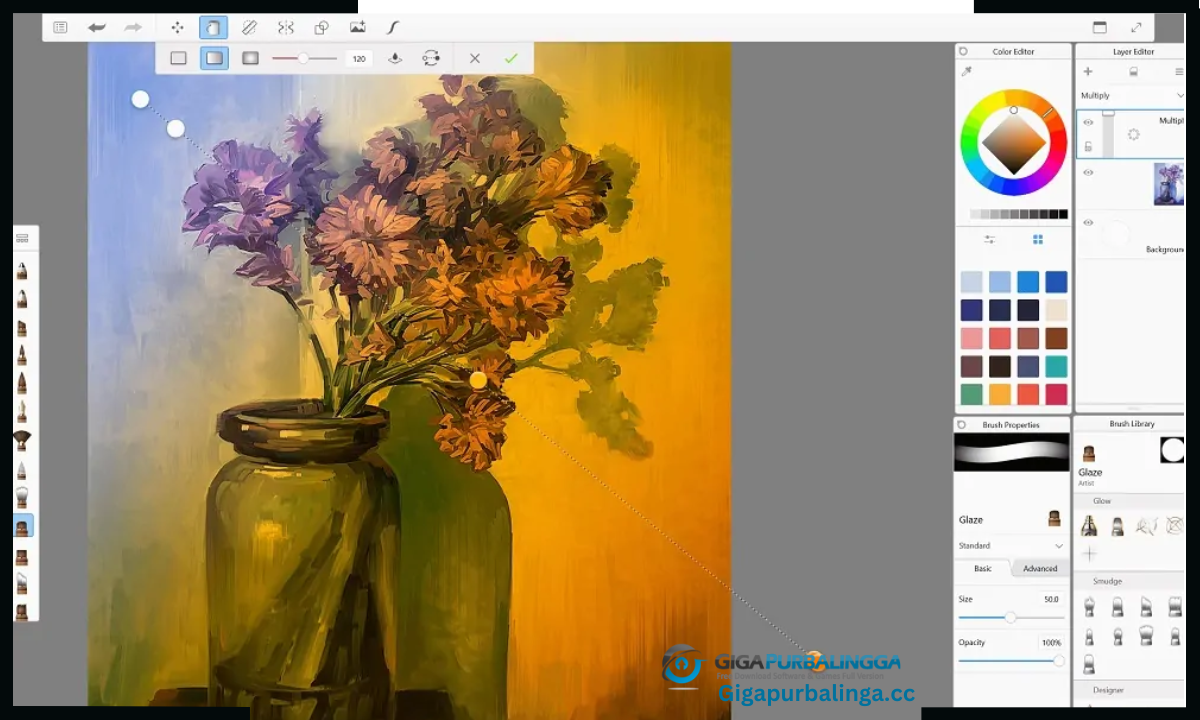Image resolution: width=1200 pixels, height=720 pixels.
Task: Click the Import image icon
Action: [358, 28]
